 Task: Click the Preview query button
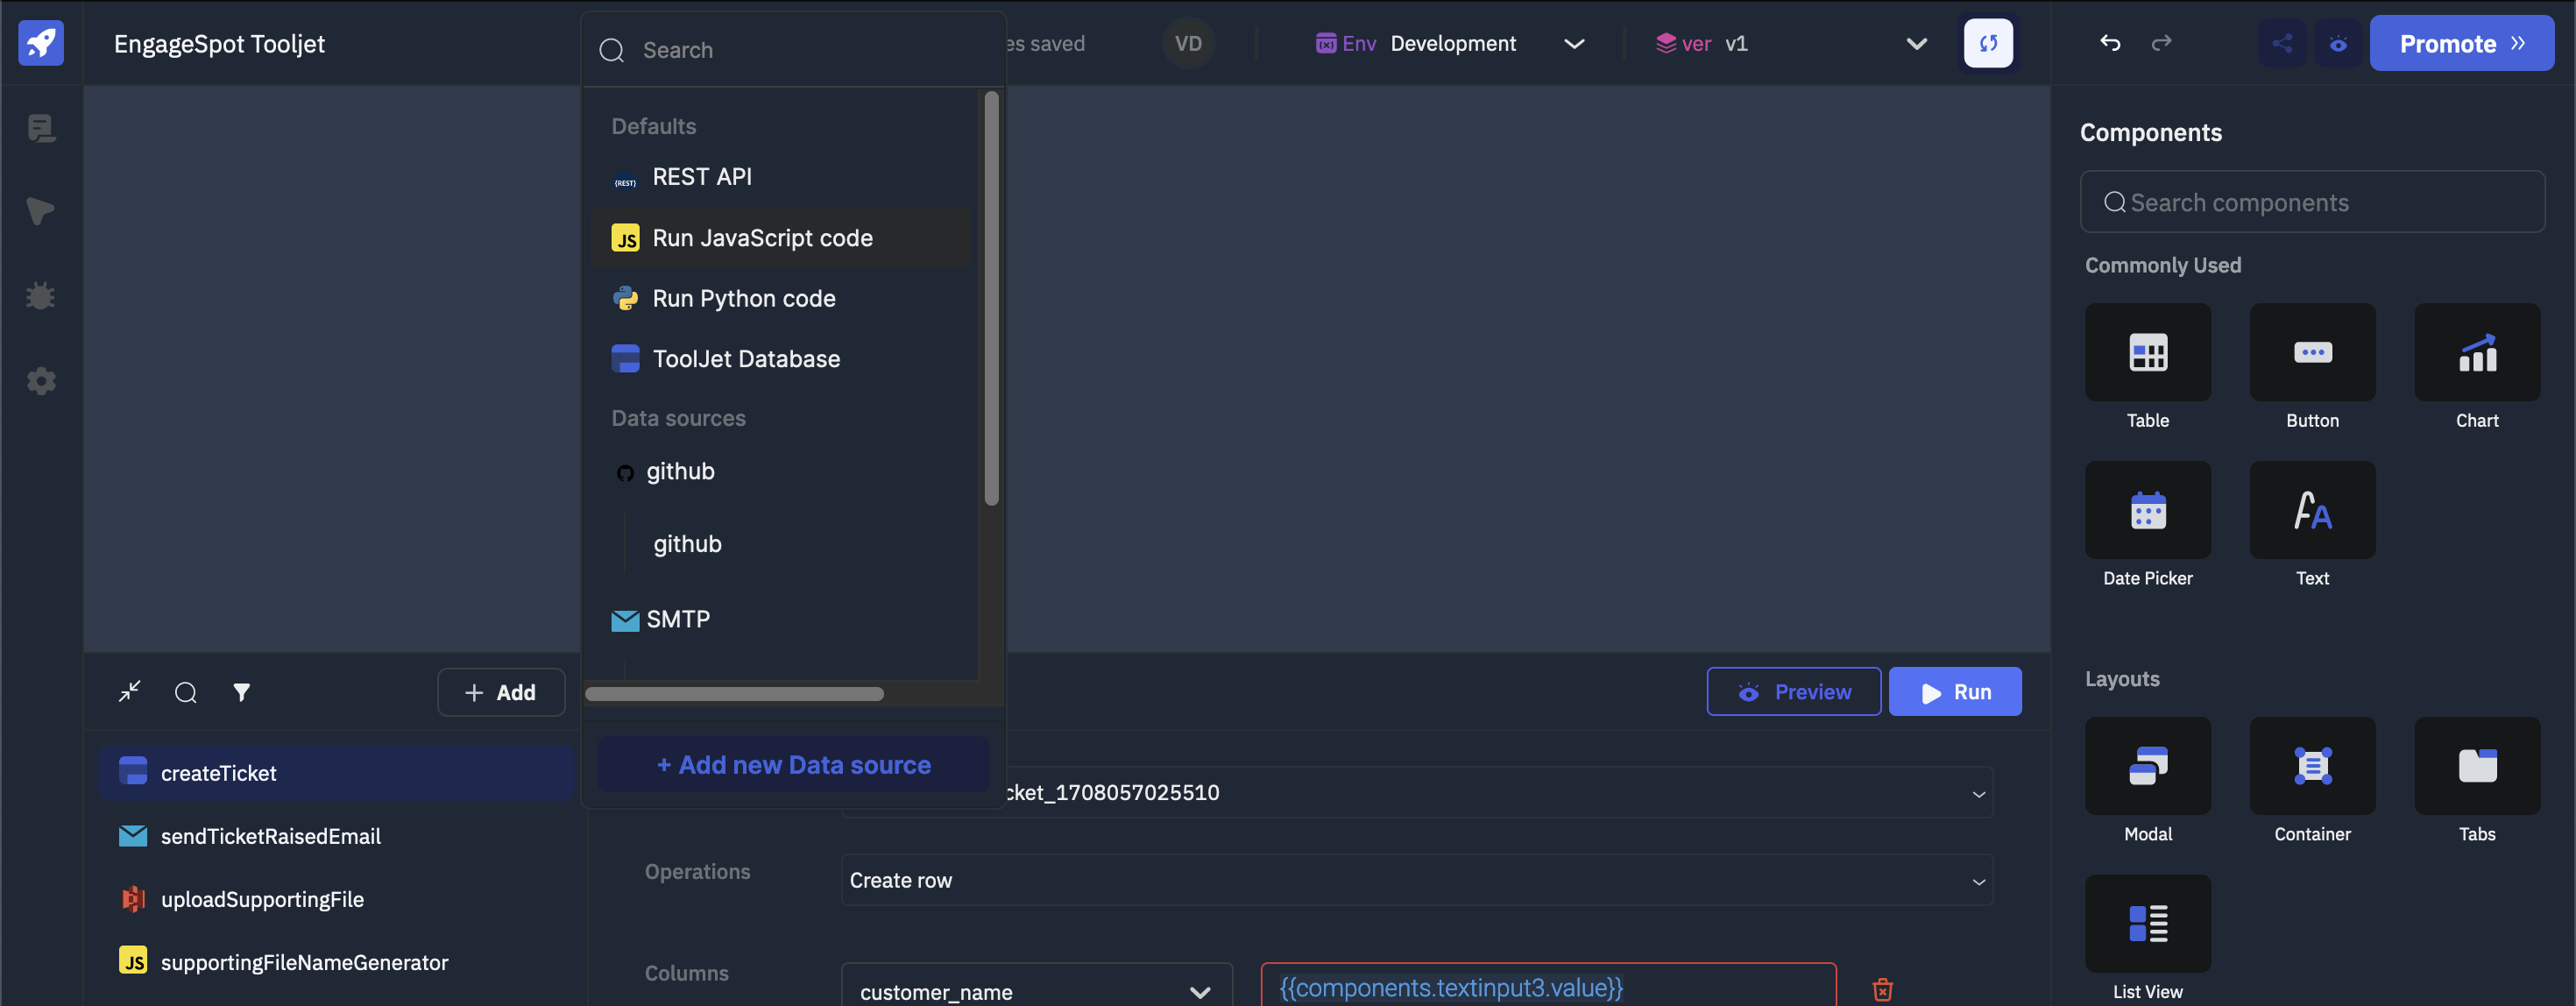[x=1794, y=691]
